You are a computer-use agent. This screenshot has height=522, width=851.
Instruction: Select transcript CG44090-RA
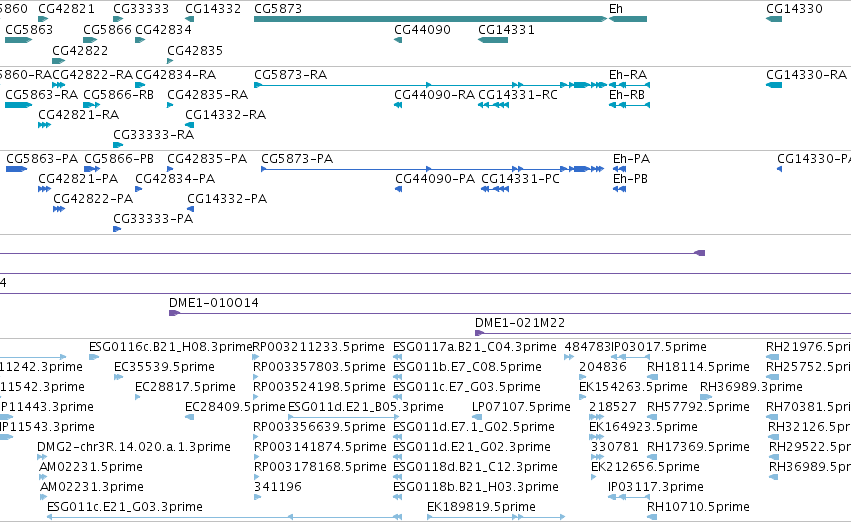pos(398,105)
